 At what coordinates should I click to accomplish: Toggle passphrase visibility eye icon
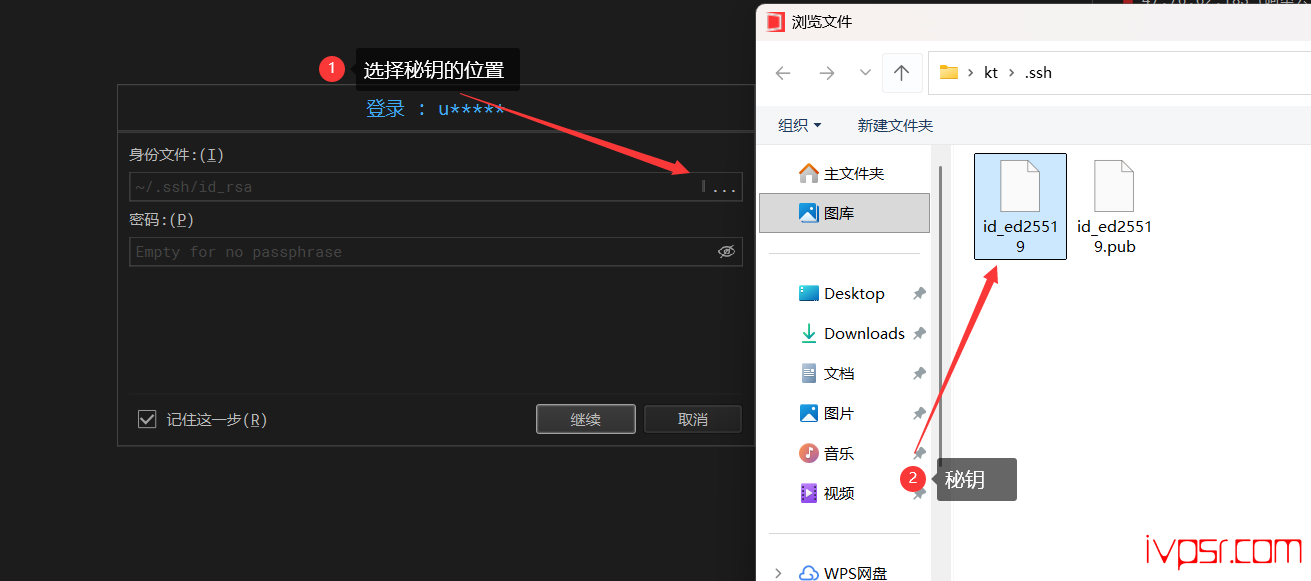pos(727,252)
